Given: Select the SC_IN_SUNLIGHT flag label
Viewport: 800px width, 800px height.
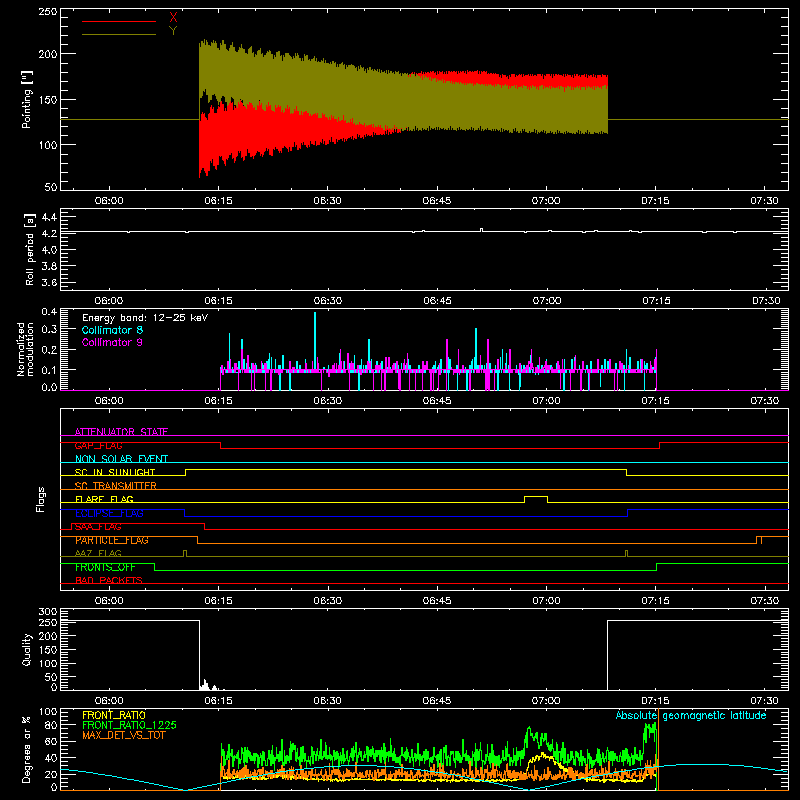Looking at the screenshot, I should (x=115, y=472).
